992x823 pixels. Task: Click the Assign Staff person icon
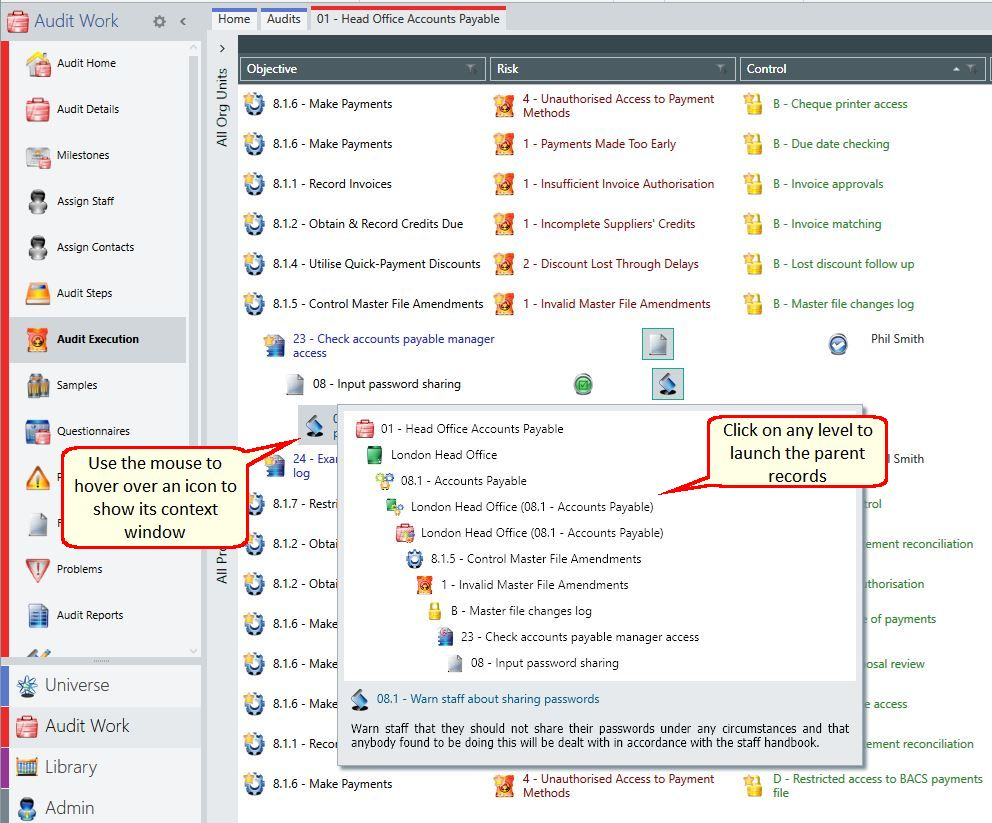coord(38,201)
